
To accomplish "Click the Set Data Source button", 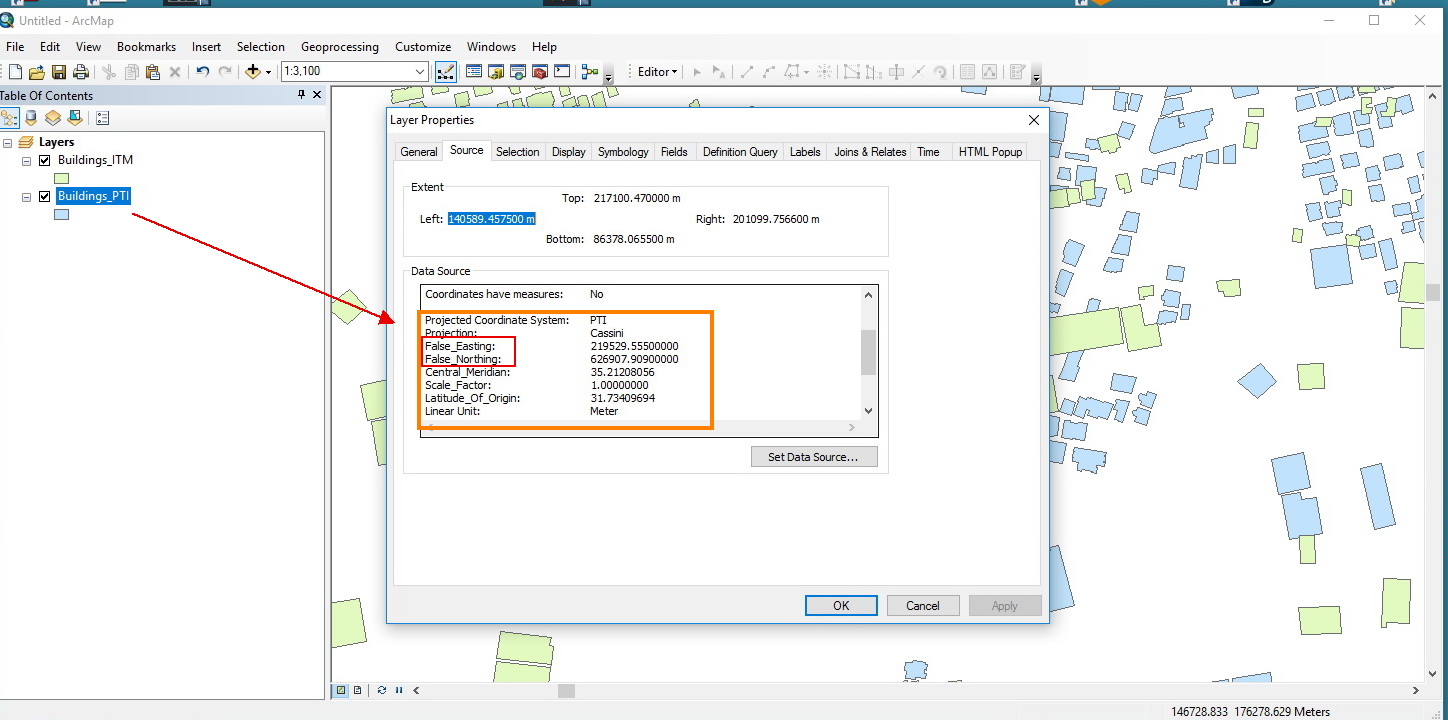I will (x=814, y=457).
